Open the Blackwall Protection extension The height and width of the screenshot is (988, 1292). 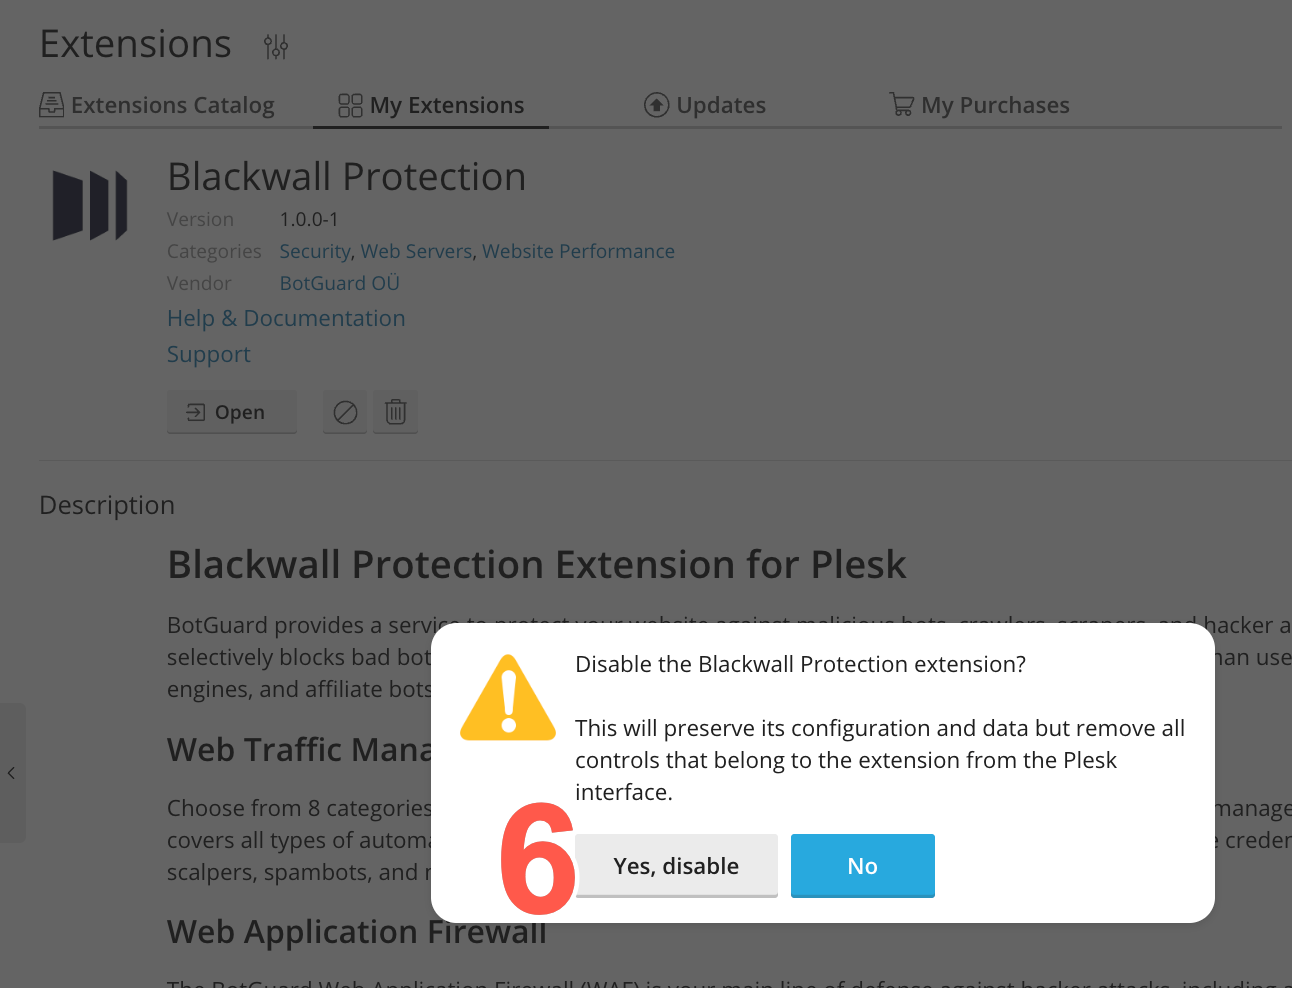pos(231,412)
